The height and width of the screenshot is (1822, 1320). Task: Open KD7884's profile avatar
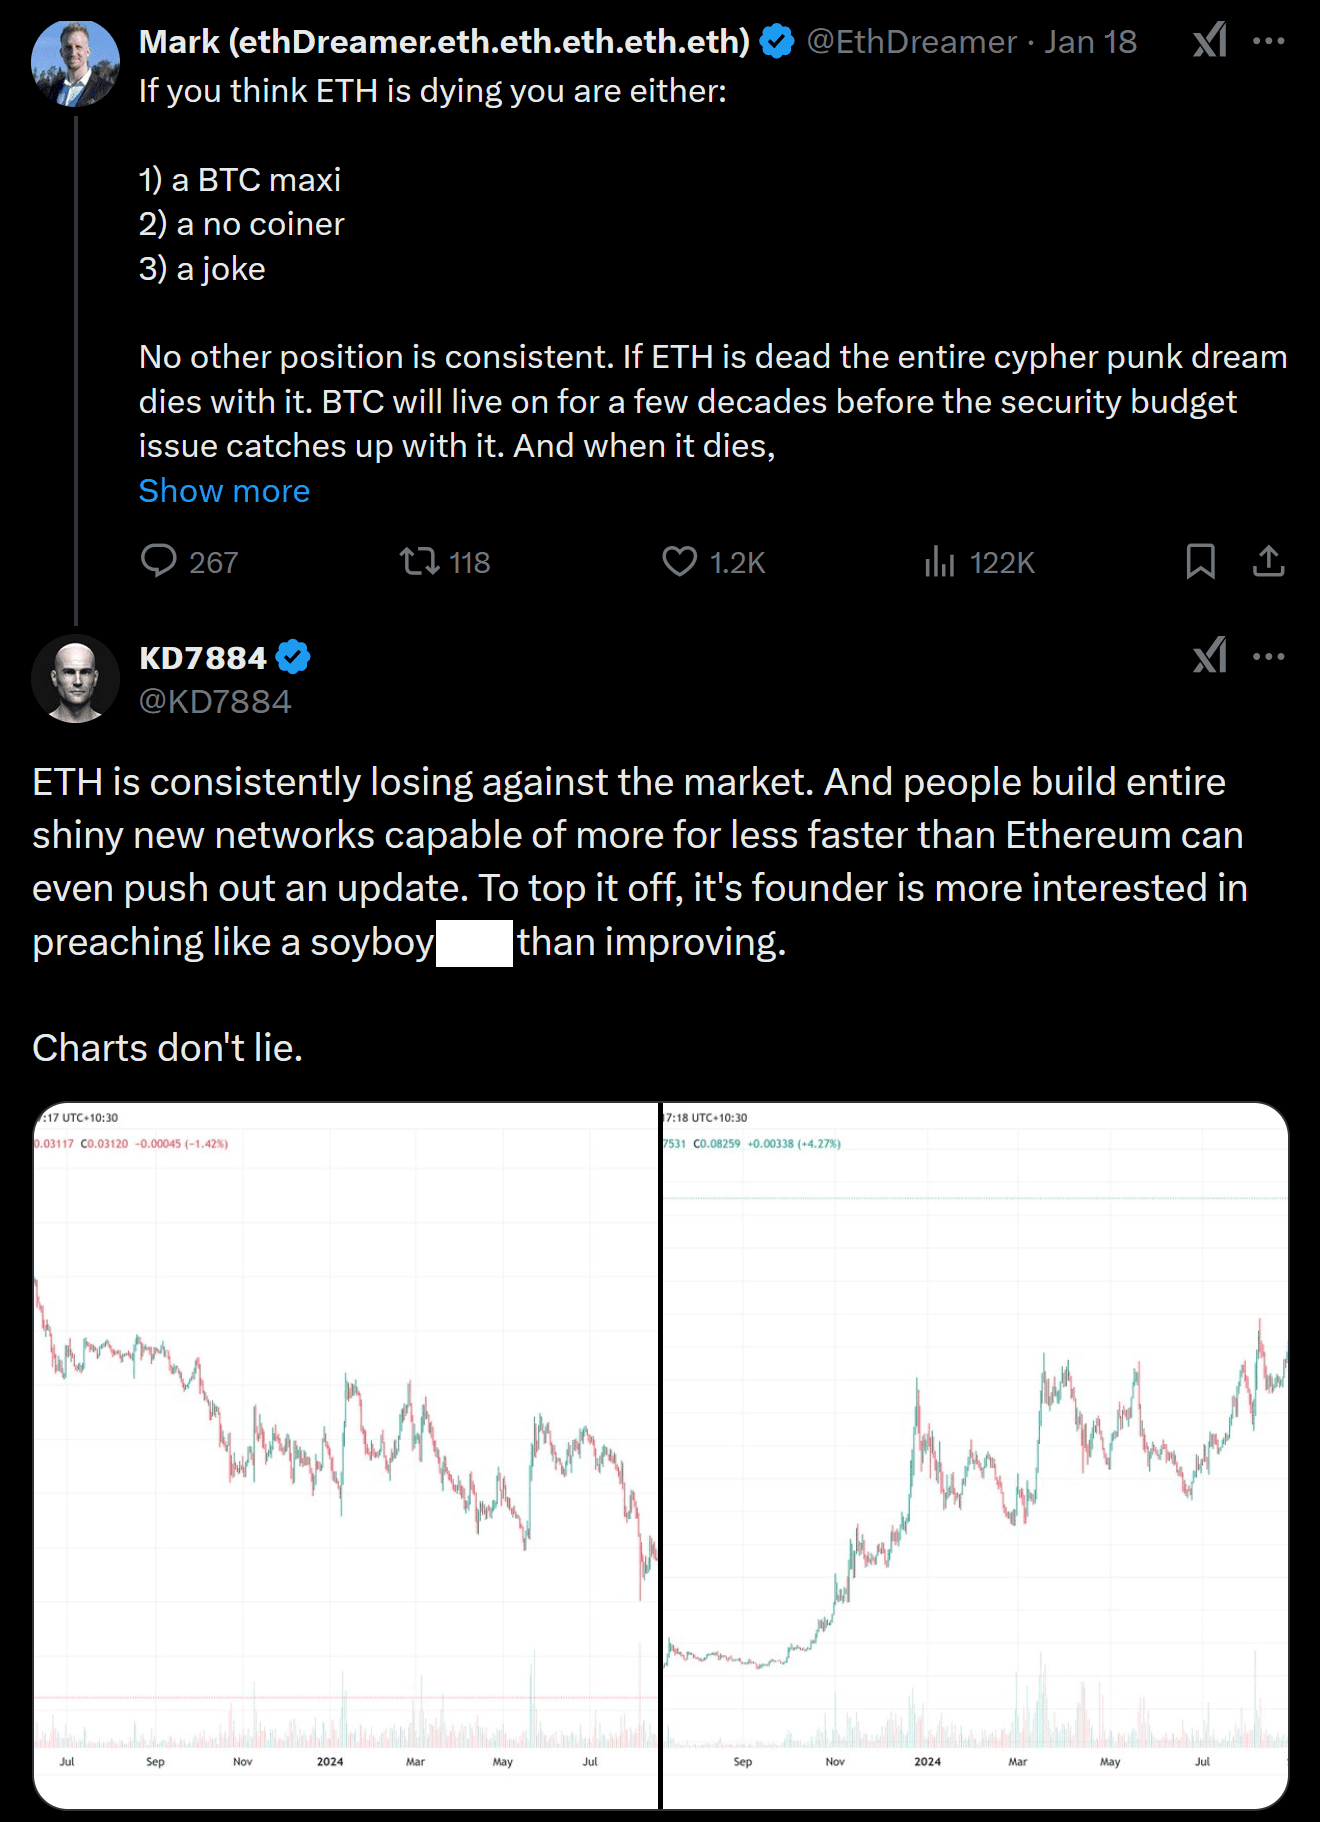coord(75,678)
